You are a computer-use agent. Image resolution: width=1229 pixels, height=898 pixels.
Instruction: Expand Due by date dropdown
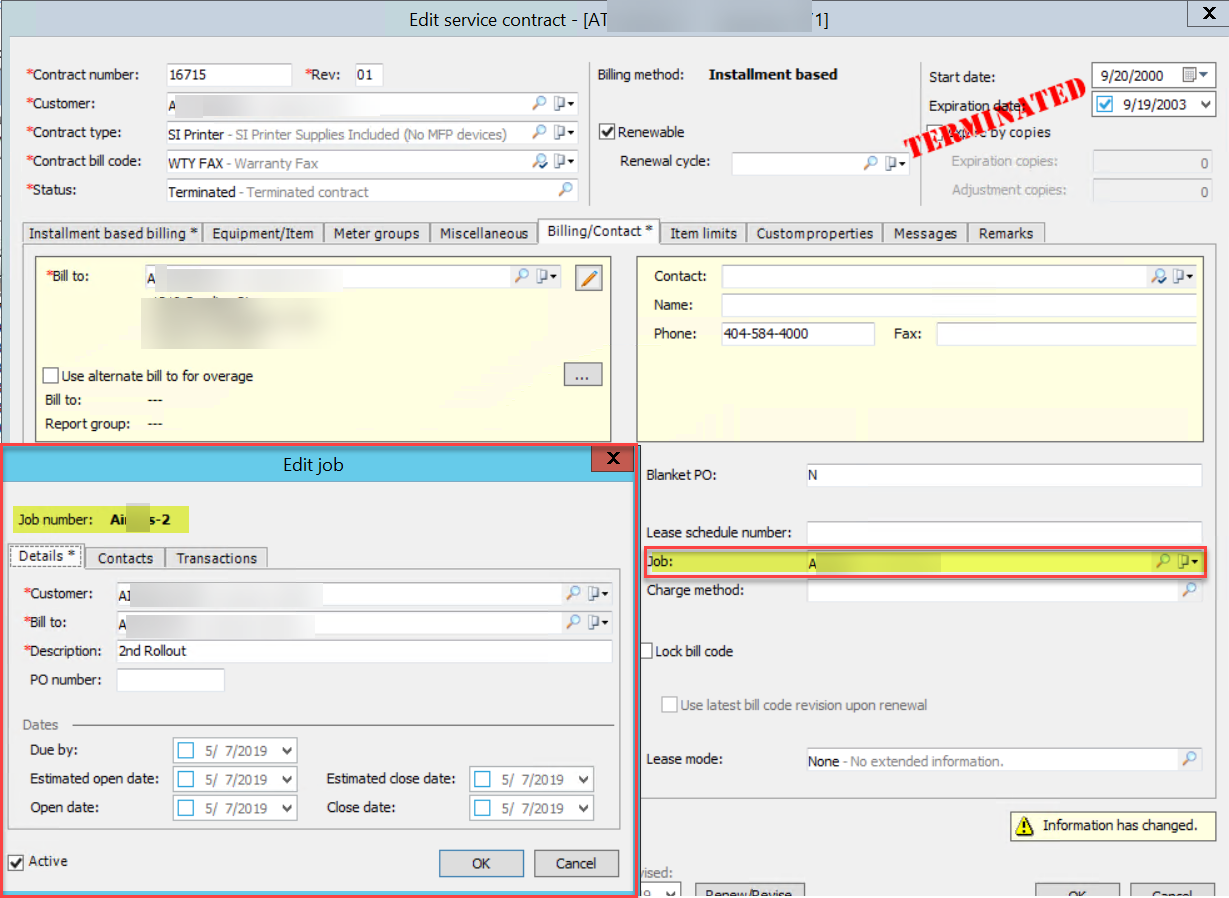tap(287, 750)
